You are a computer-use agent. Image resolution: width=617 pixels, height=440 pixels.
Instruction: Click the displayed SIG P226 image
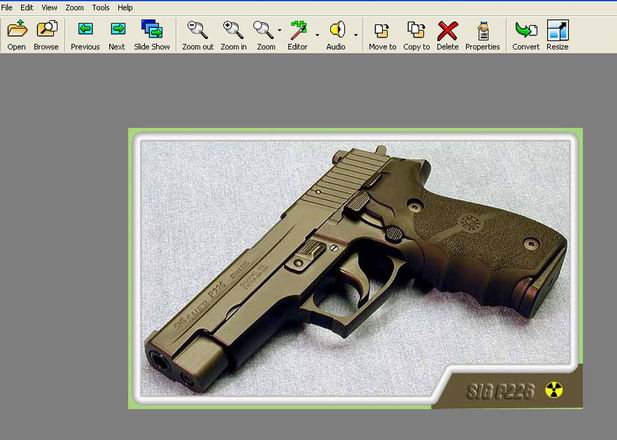355,268
